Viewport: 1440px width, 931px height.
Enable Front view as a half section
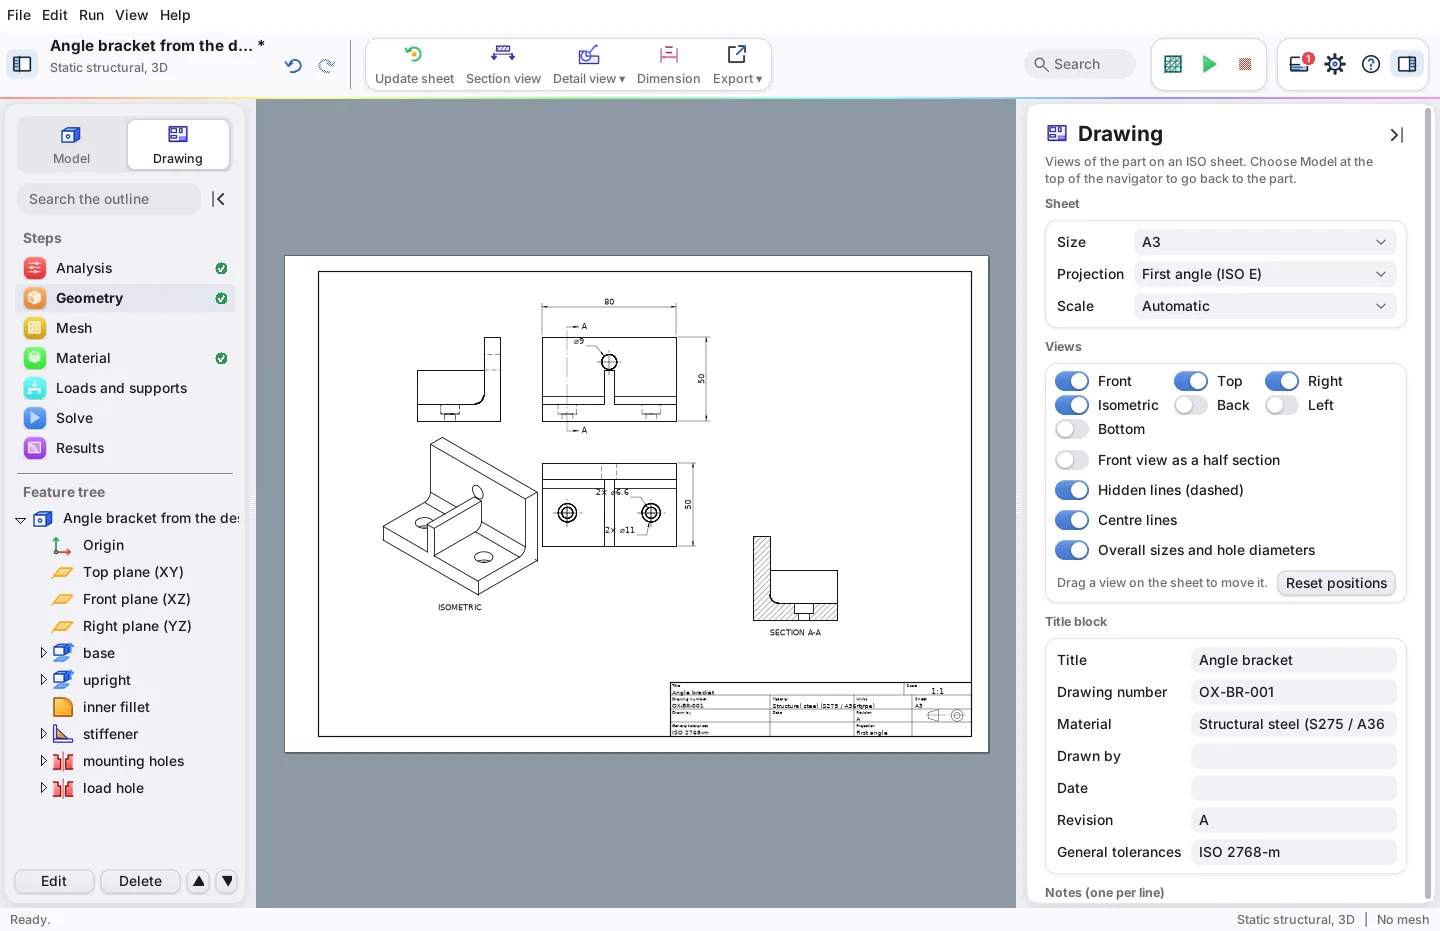pyautogui.click(x=1072, y=460)
